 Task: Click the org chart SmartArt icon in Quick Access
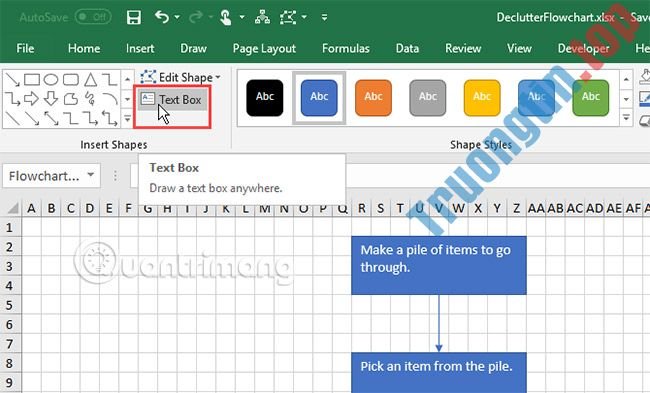[262, 17]
